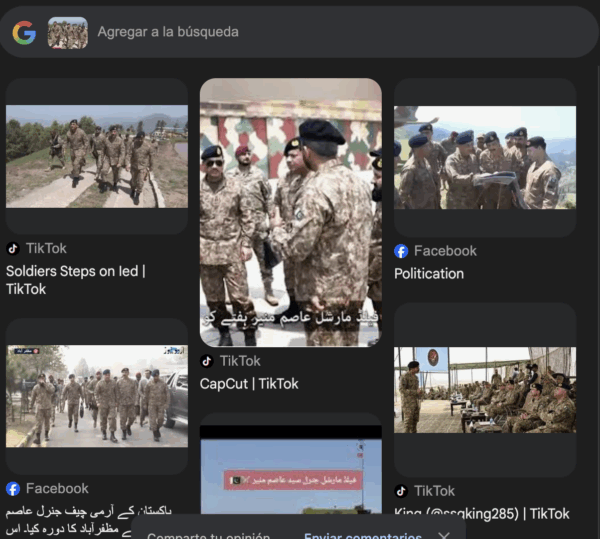Viewport: 600px width, 539px height.
Task: Open the tall image of officers talking
Action: tap(291, 213)
